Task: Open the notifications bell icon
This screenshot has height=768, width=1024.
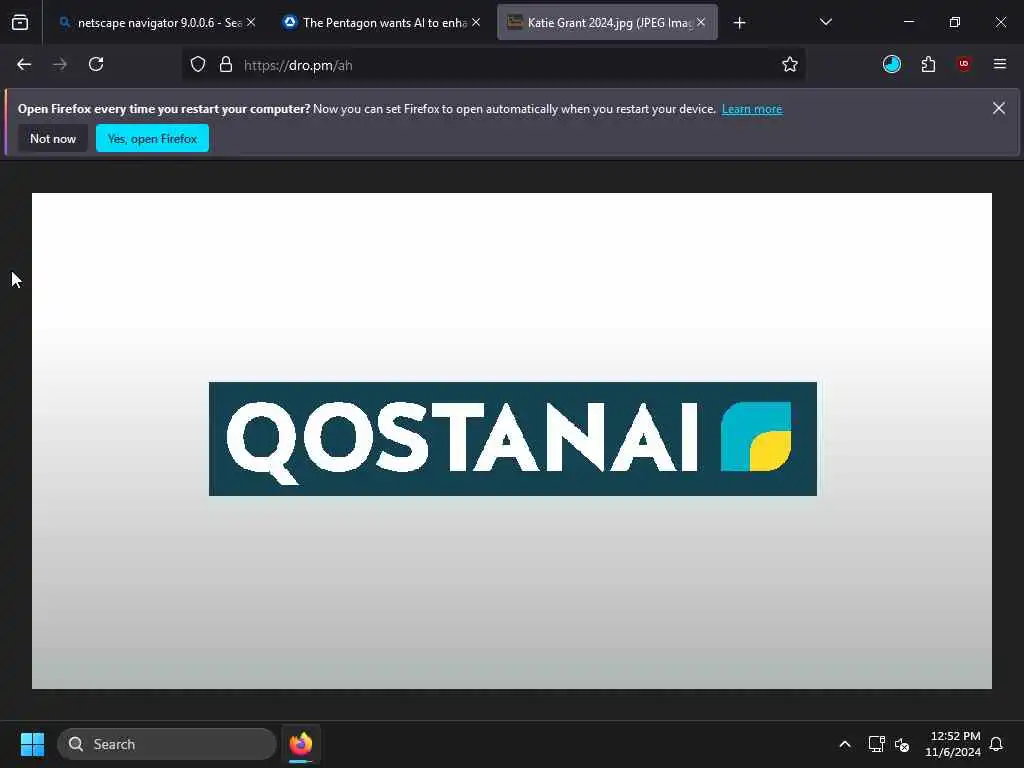Action: click(996, 744)
